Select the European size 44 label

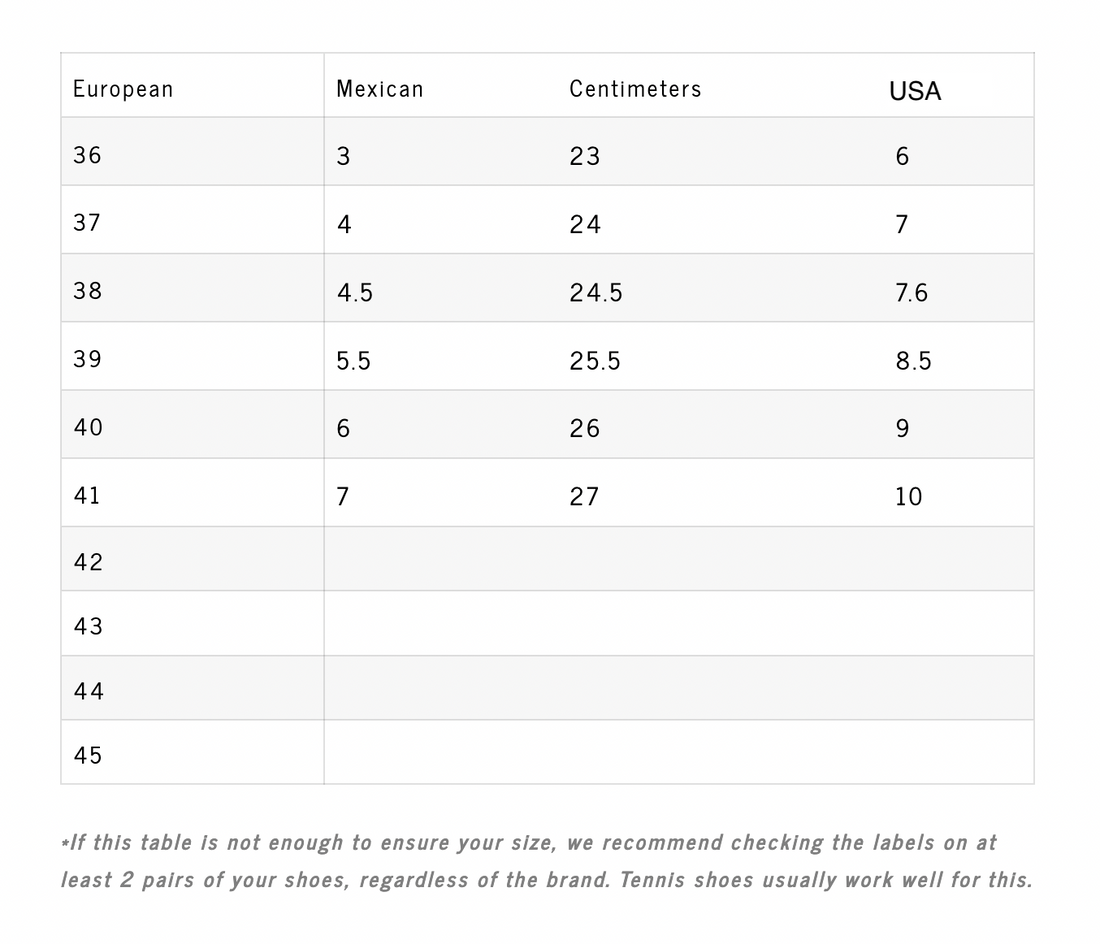88,691
